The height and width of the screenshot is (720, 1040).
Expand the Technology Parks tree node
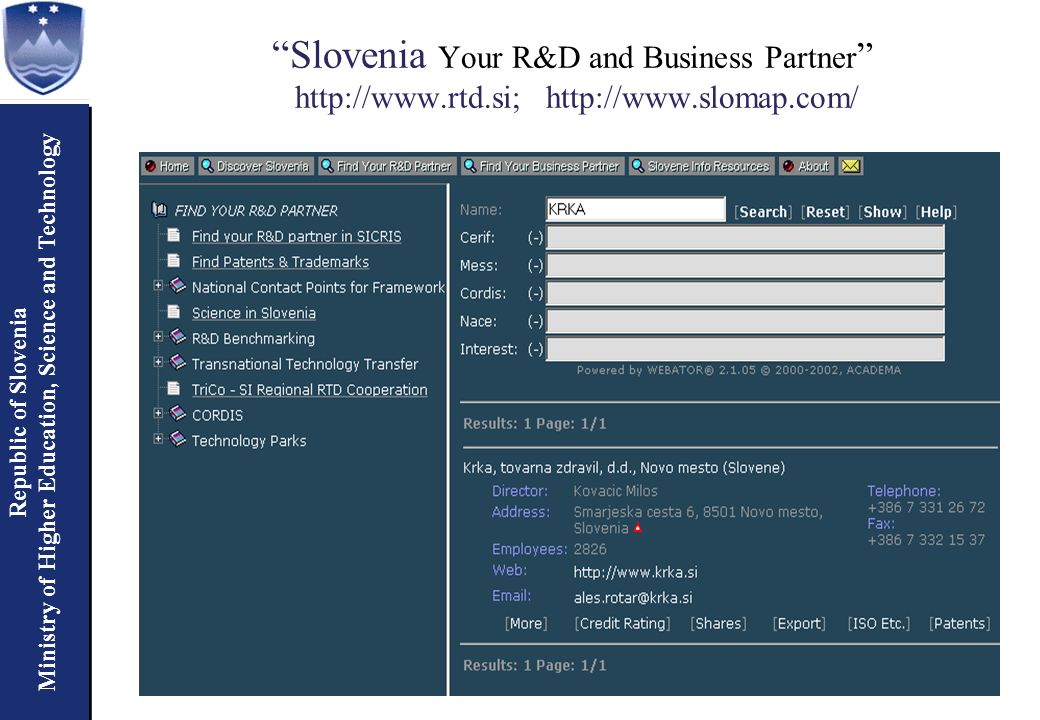point(158,439)
